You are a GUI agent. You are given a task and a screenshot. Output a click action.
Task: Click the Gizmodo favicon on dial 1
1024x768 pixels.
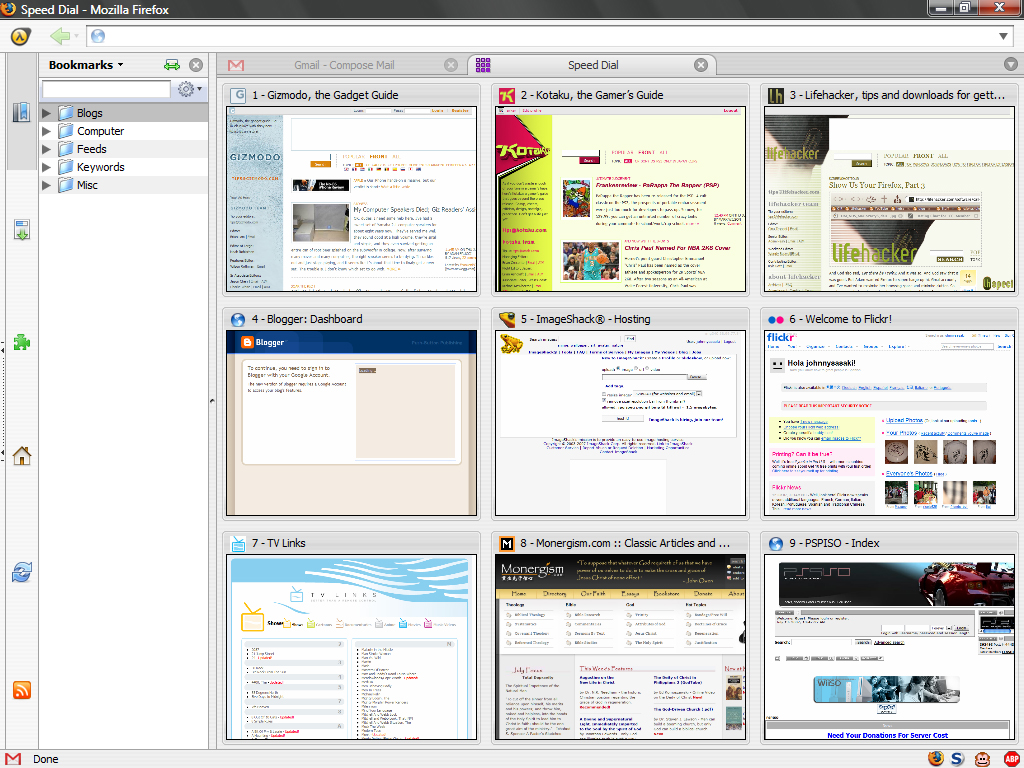pyautogui.click(x=238, y=95)
